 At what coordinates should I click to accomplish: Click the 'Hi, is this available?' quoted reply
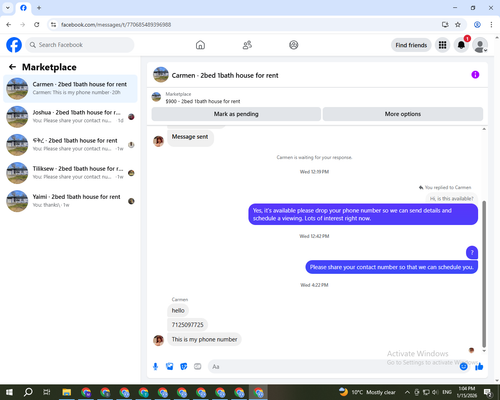pos(452,199)
